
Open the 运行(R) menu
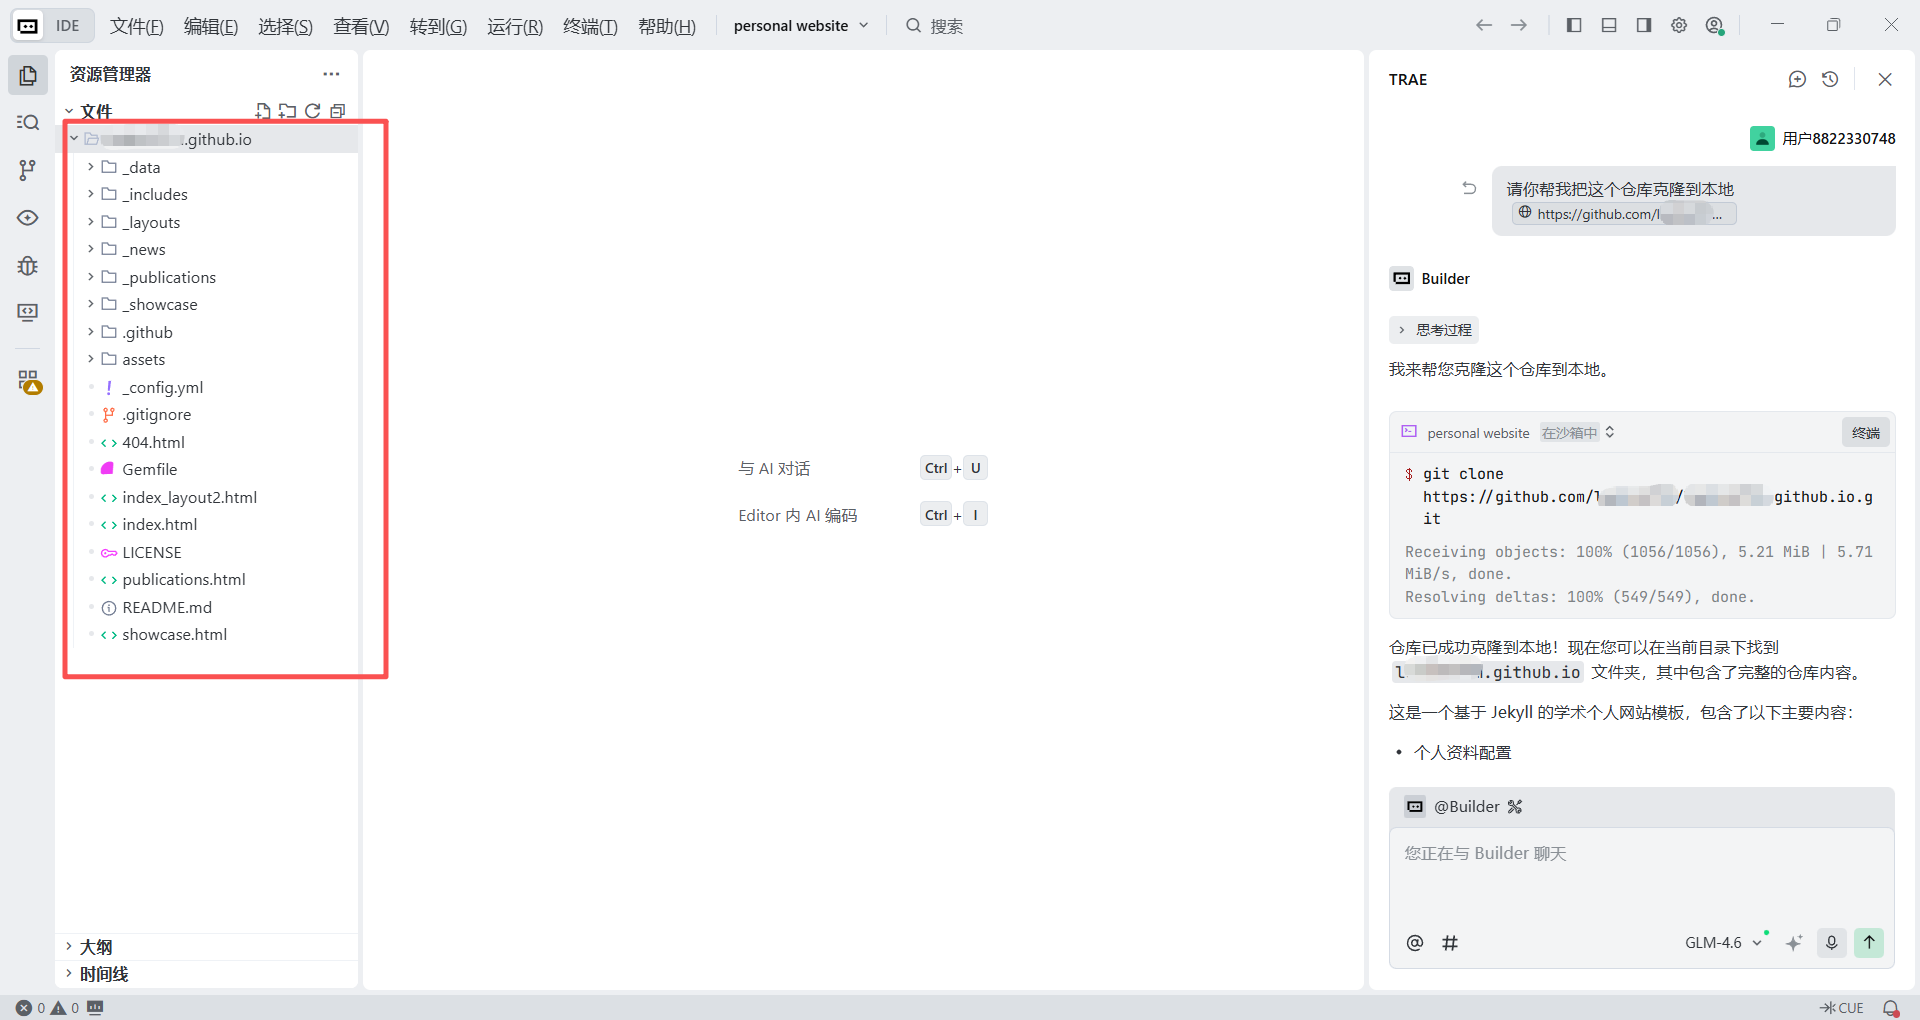(515, 26)
